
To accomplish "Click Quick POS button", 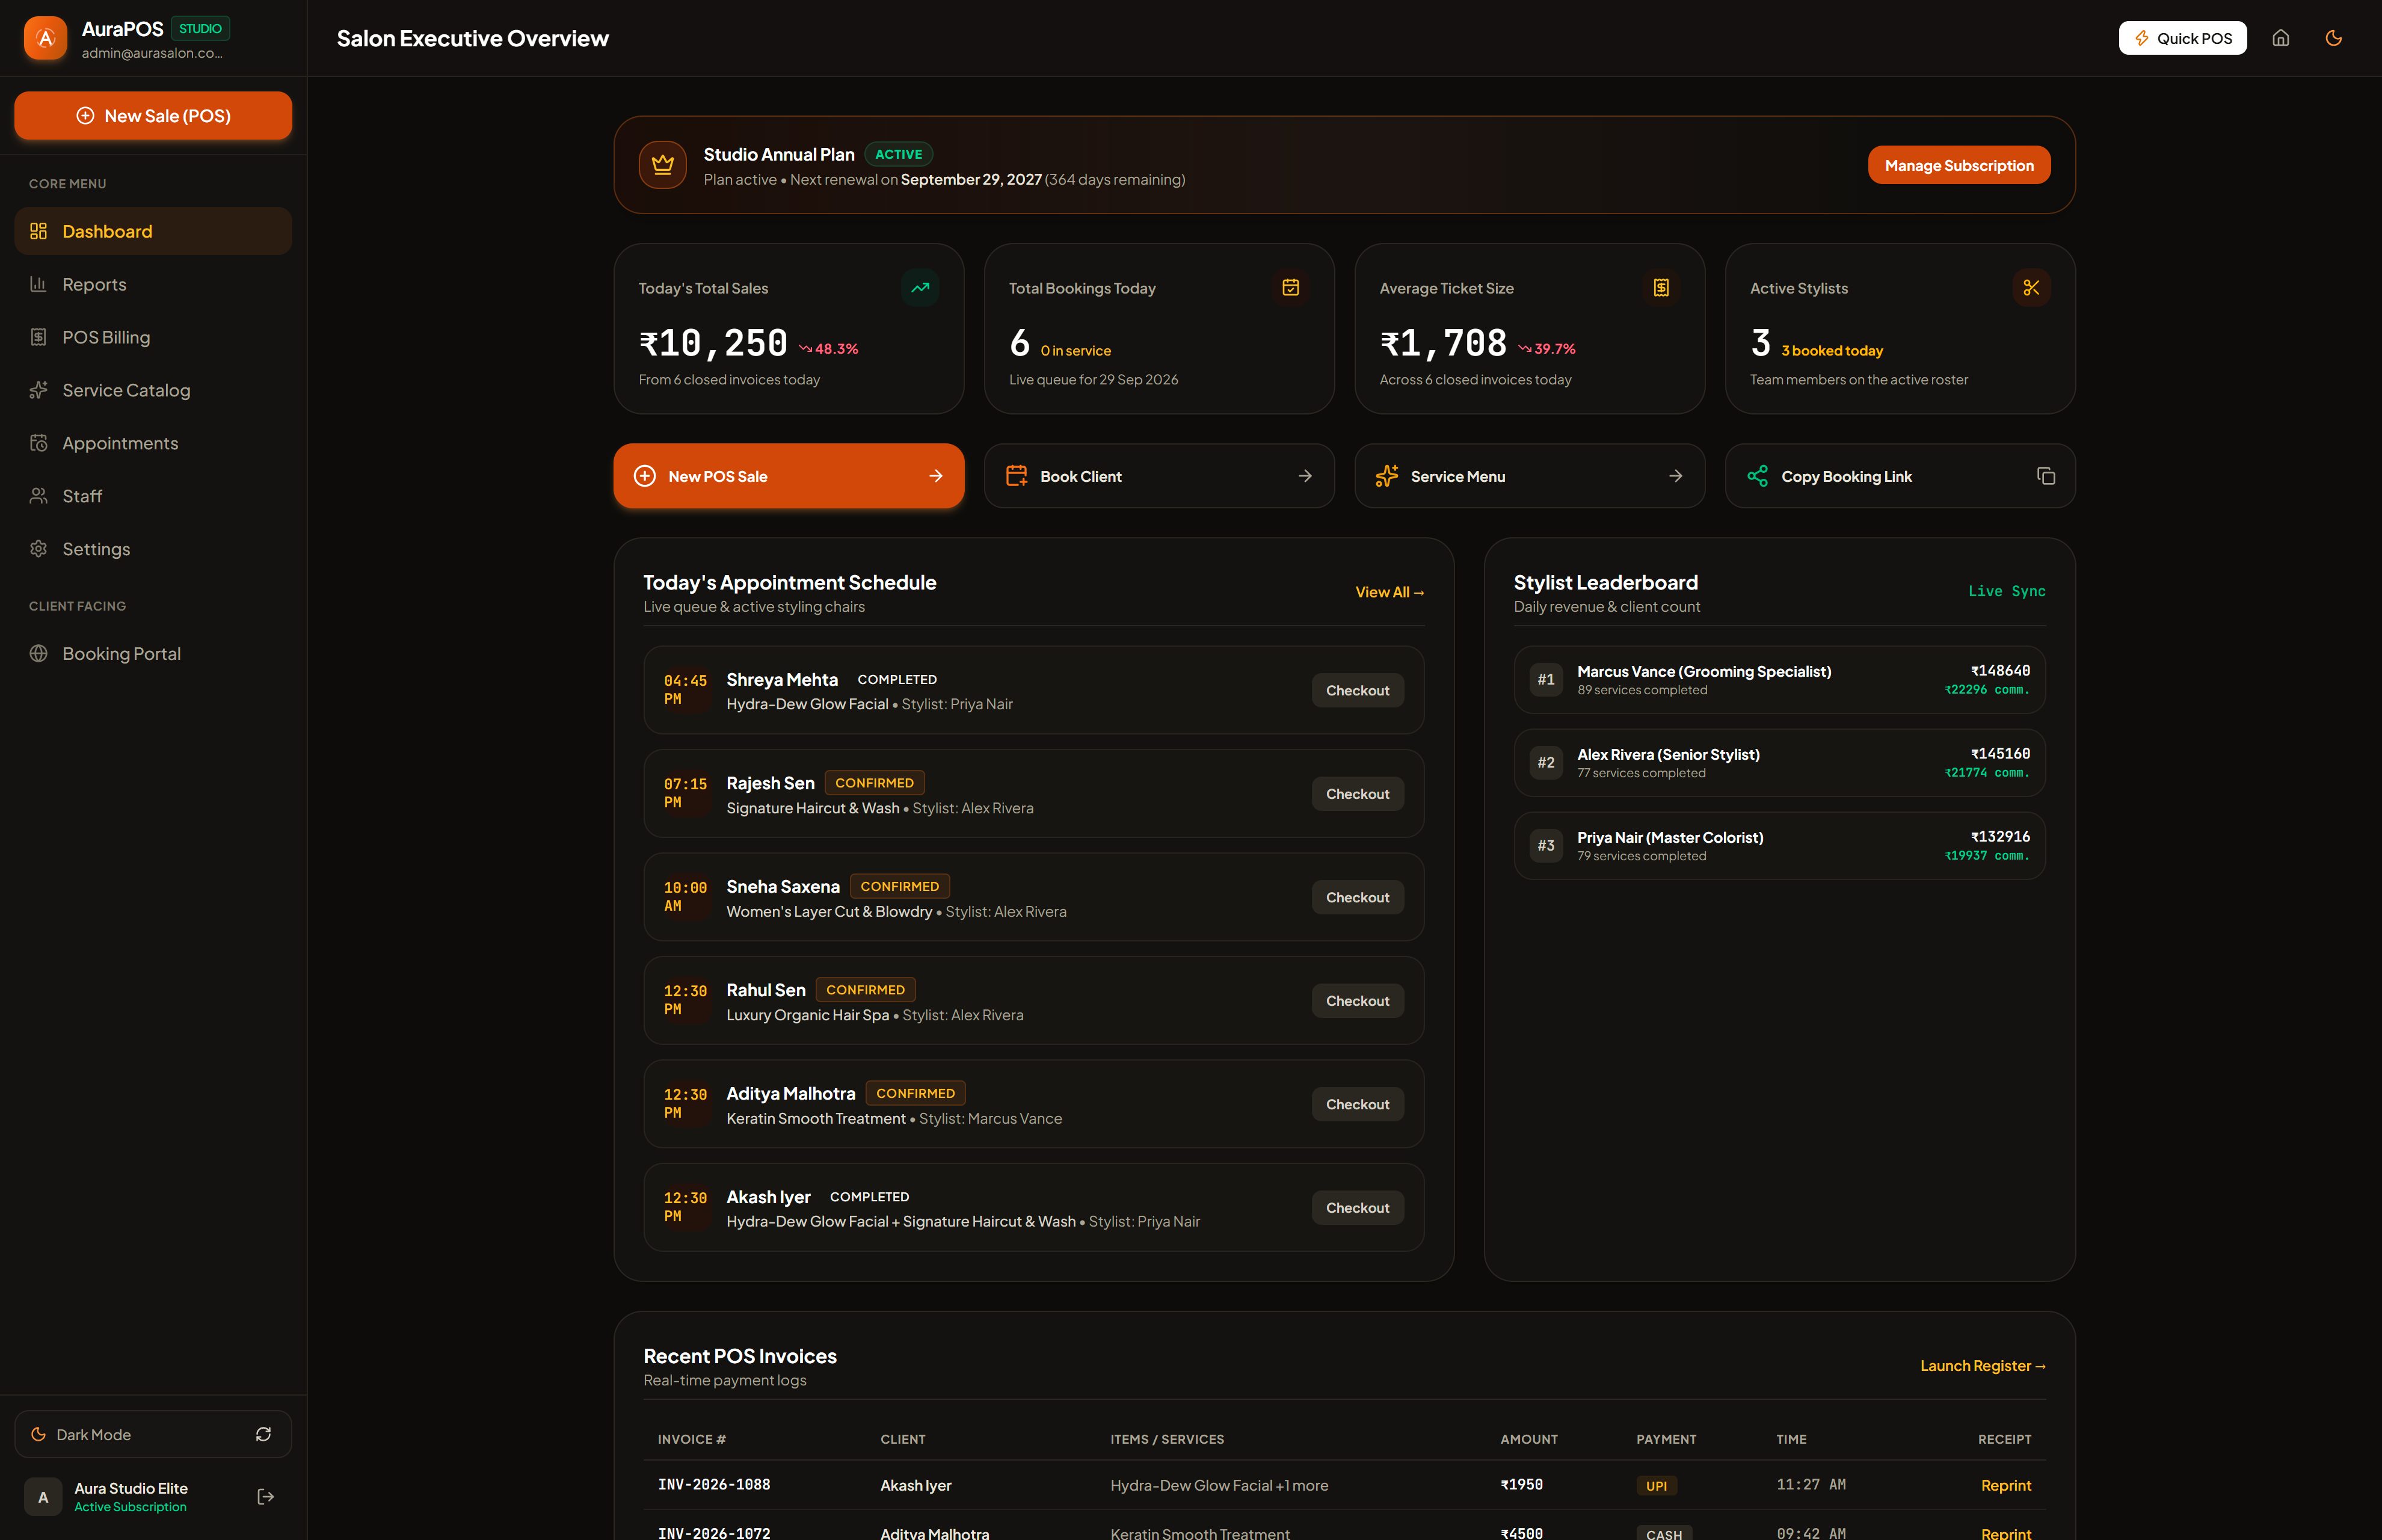I will tap(2182, 38).
